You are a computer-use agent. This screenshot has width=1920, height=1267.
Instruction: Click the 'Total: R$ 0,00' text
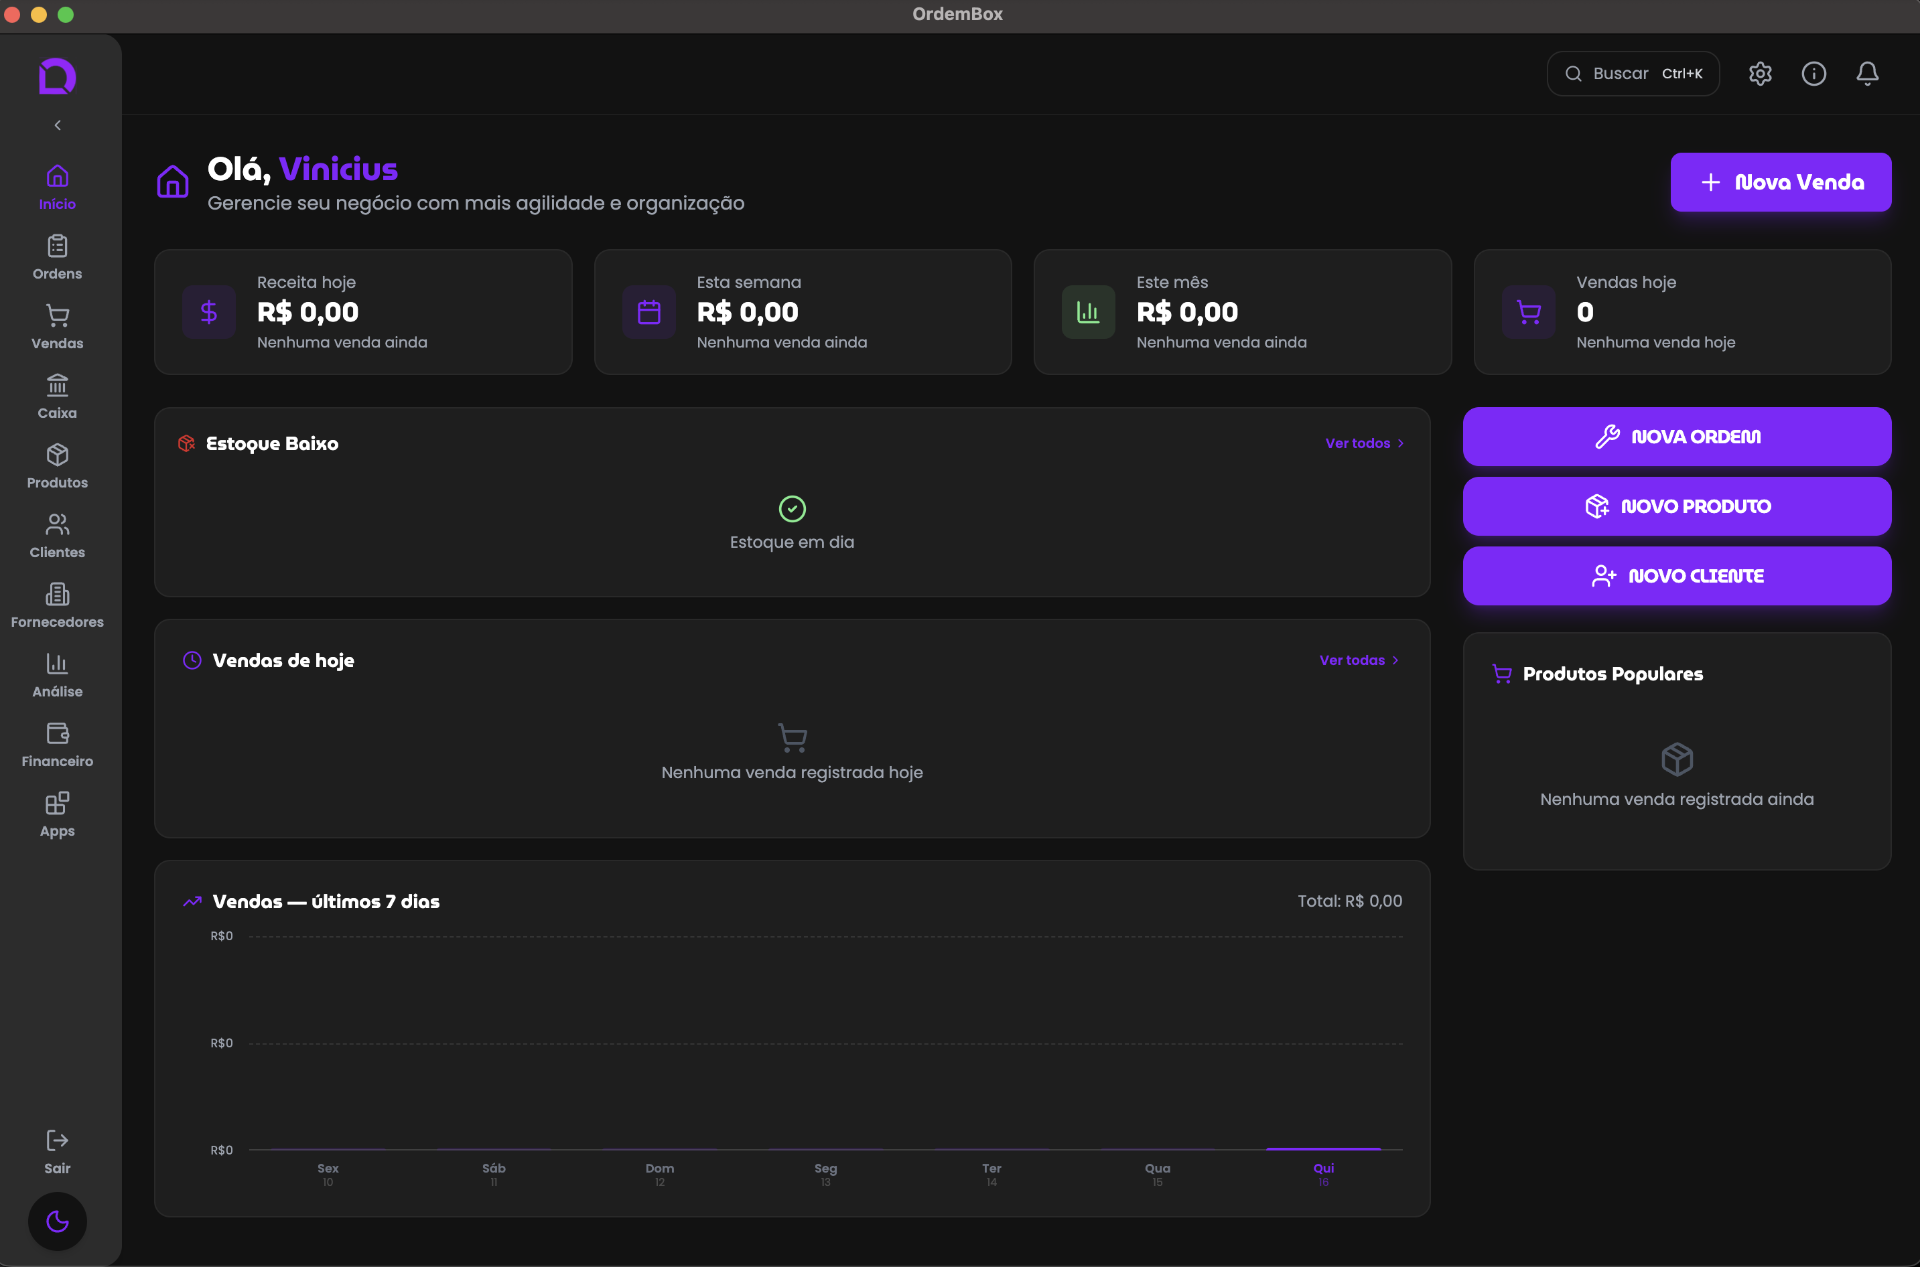1350,901
